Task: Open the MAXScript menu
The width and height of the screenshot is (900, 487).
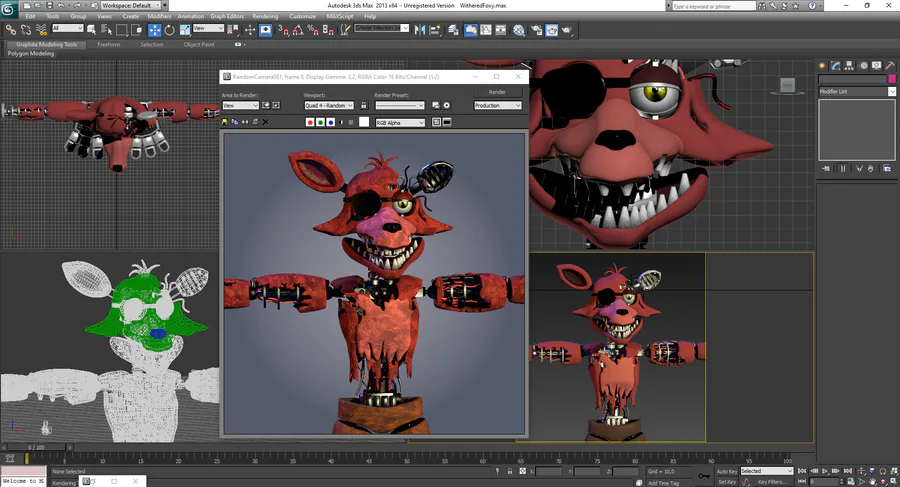Action: point(340,17)
